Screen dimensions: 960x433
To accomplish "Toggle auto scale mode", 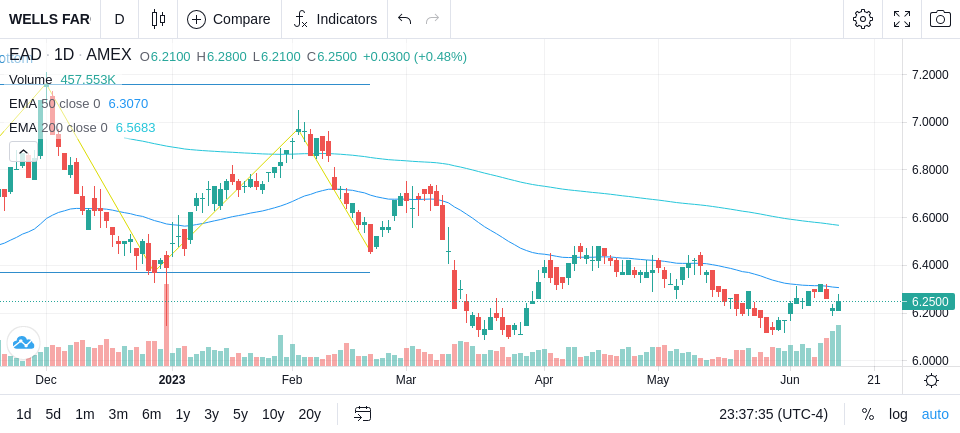I will coord(935,415).
